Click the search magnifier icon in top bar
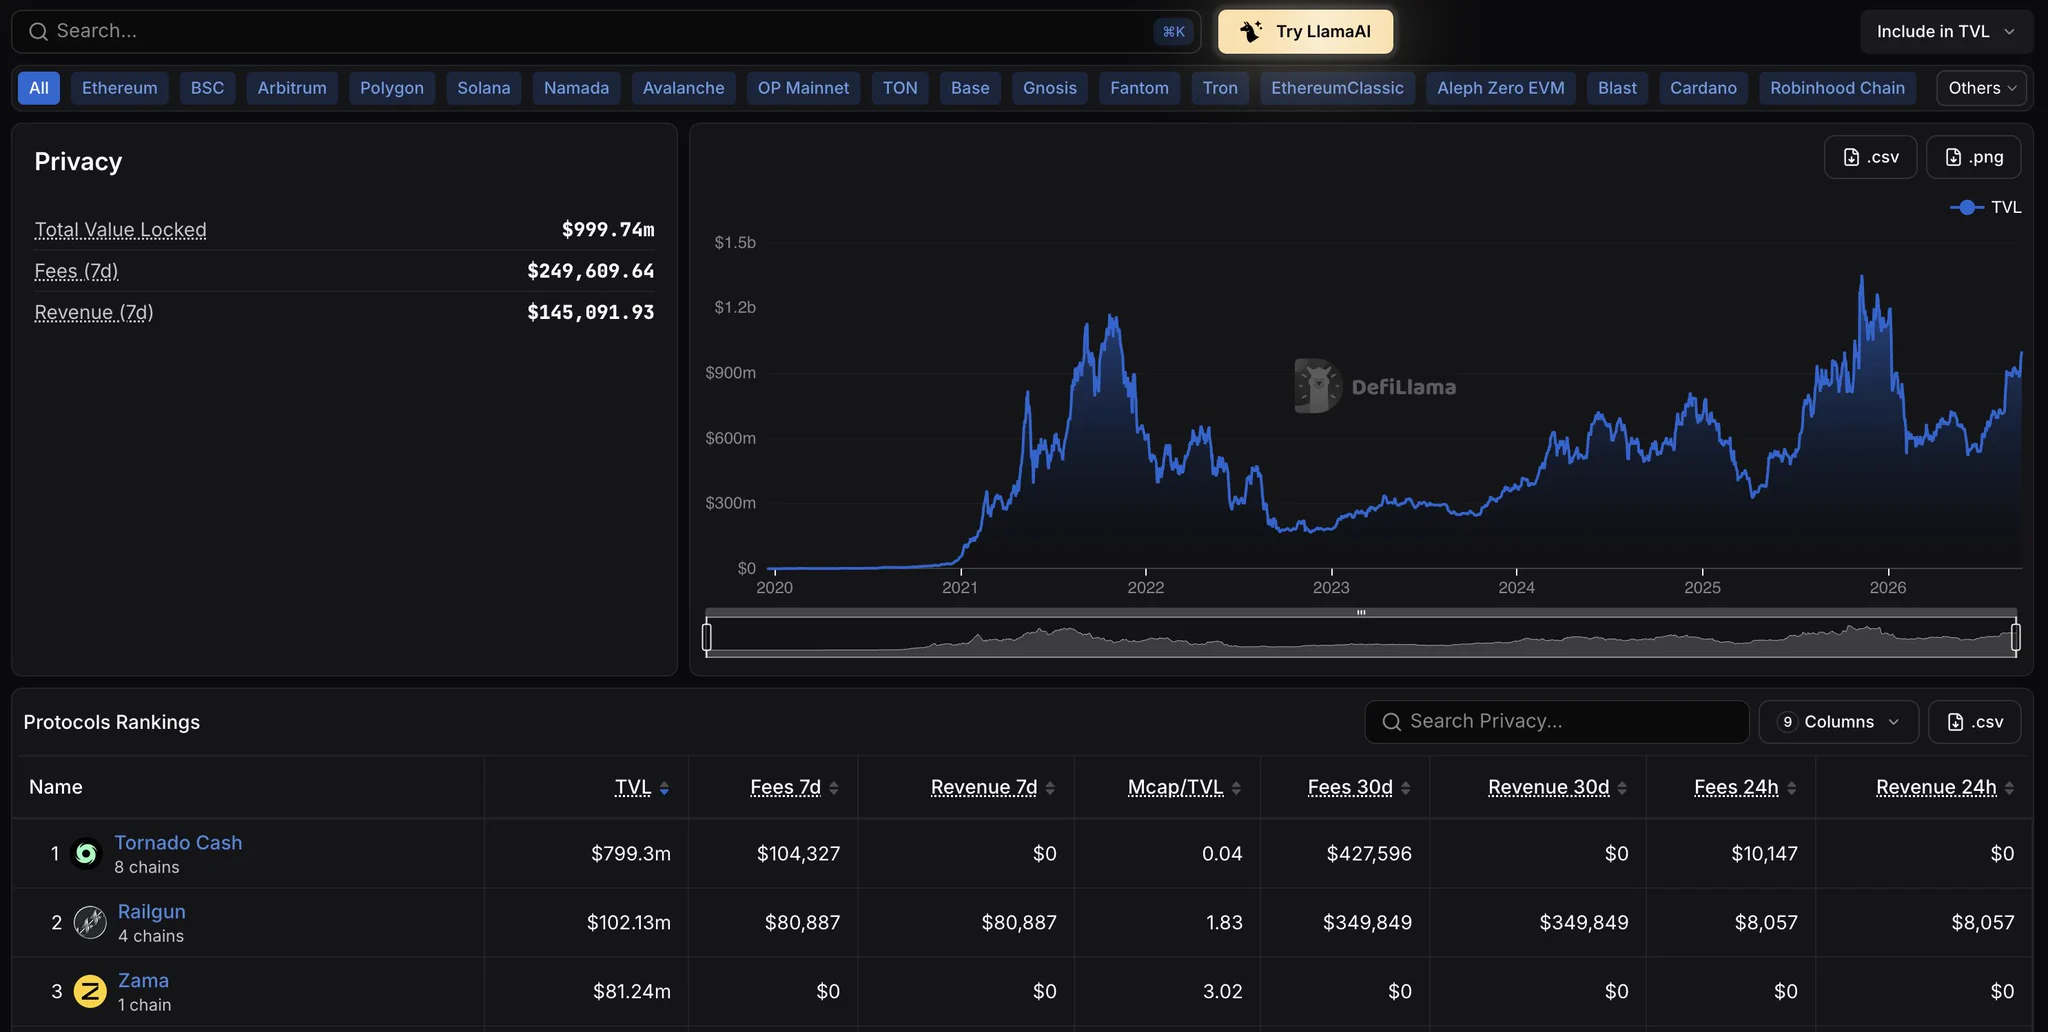Screen dimensions: 2048x1032 click(x=38, y=32)
